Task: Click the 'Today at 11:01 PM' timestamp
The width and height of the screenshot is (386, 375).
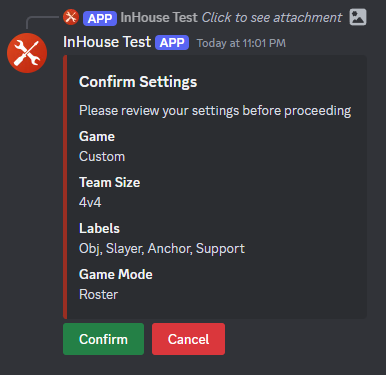Action: coord(241,43)
